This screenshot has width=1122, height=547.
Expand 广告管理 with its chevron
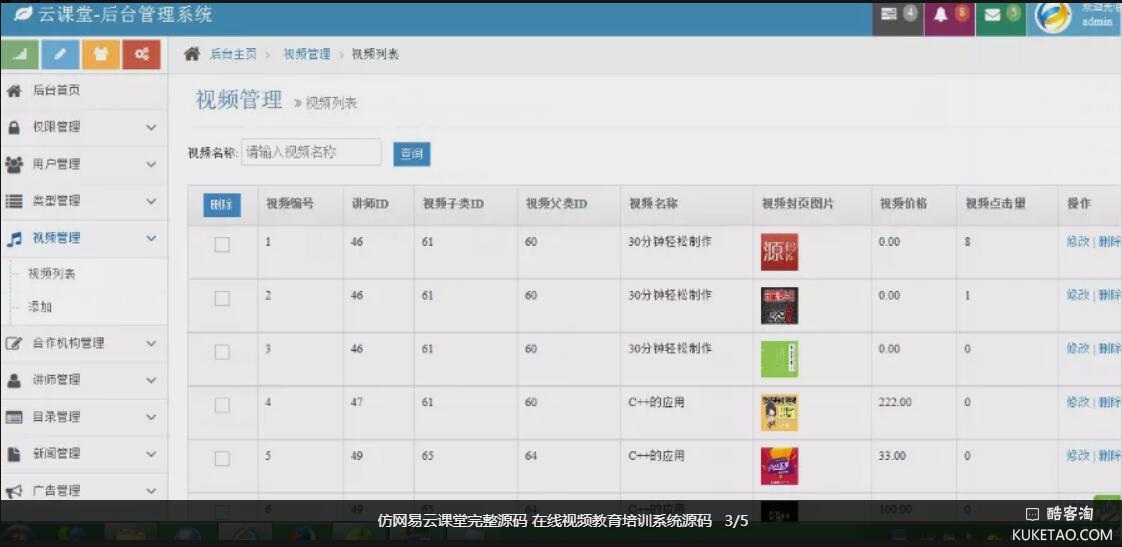[x=151, y=491]
